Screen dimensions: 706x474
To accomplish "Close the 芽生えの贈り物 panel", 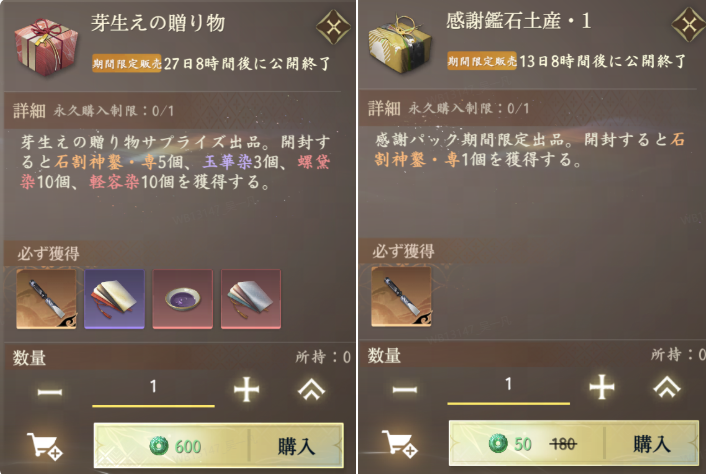I will [x=334, y=27].
